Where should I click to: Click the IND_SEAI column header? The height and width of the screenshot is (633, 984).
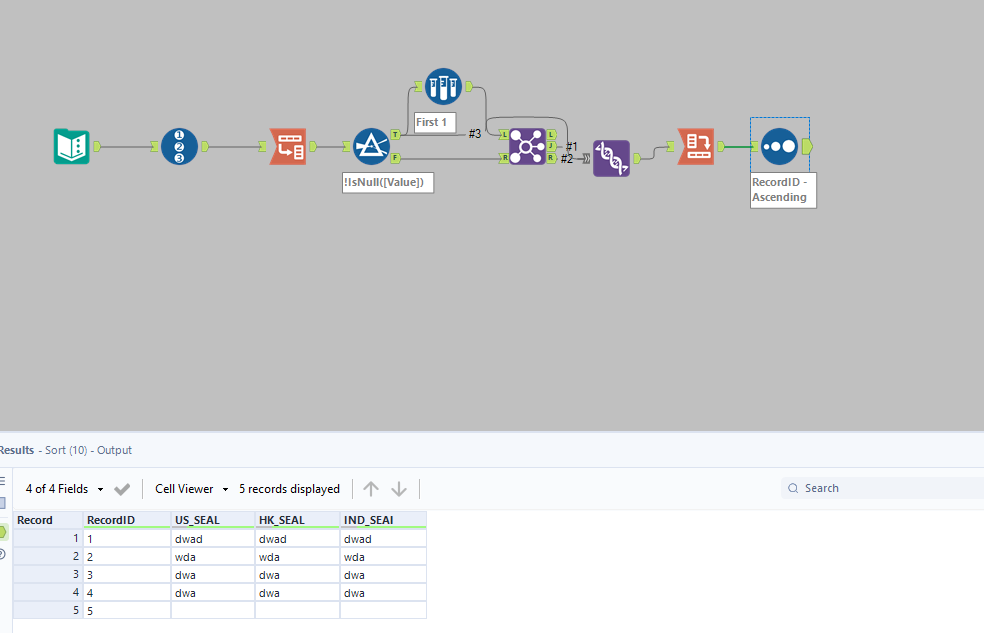[383, 520]
